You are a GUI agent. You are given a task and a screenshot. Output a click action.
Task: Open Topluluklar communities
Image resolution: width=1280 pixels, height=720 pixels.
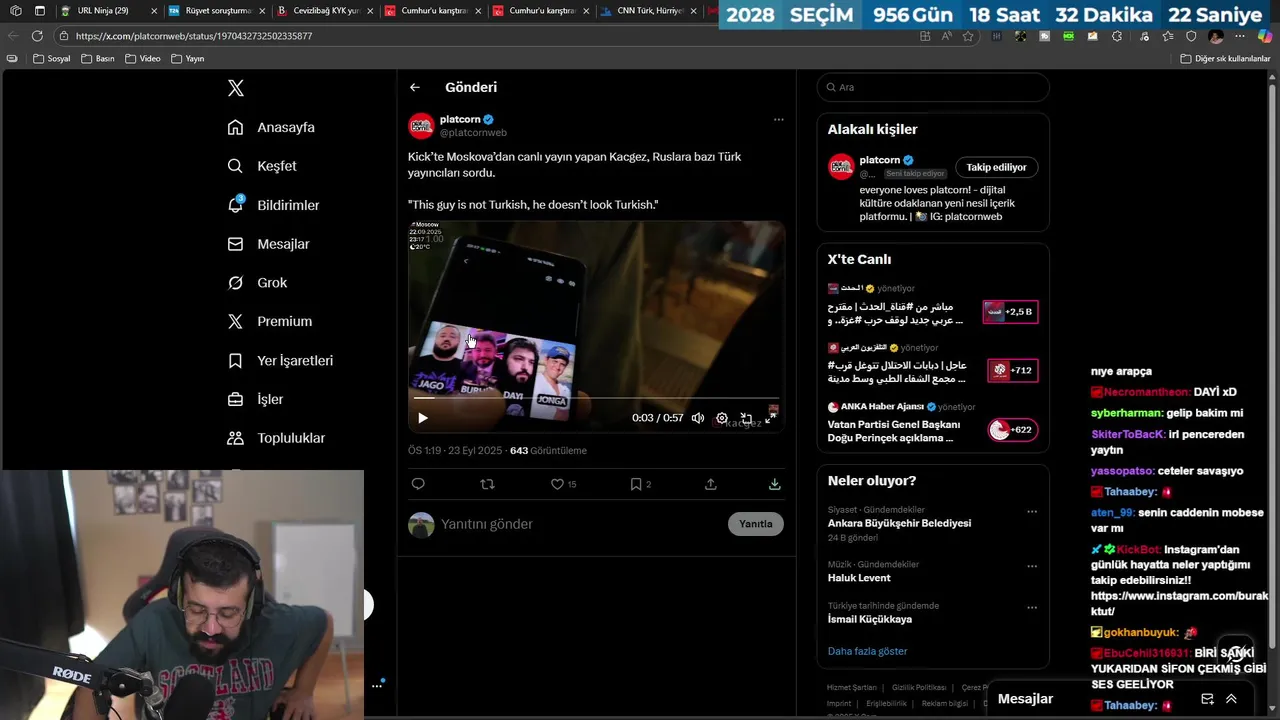(x=276, y=438)
